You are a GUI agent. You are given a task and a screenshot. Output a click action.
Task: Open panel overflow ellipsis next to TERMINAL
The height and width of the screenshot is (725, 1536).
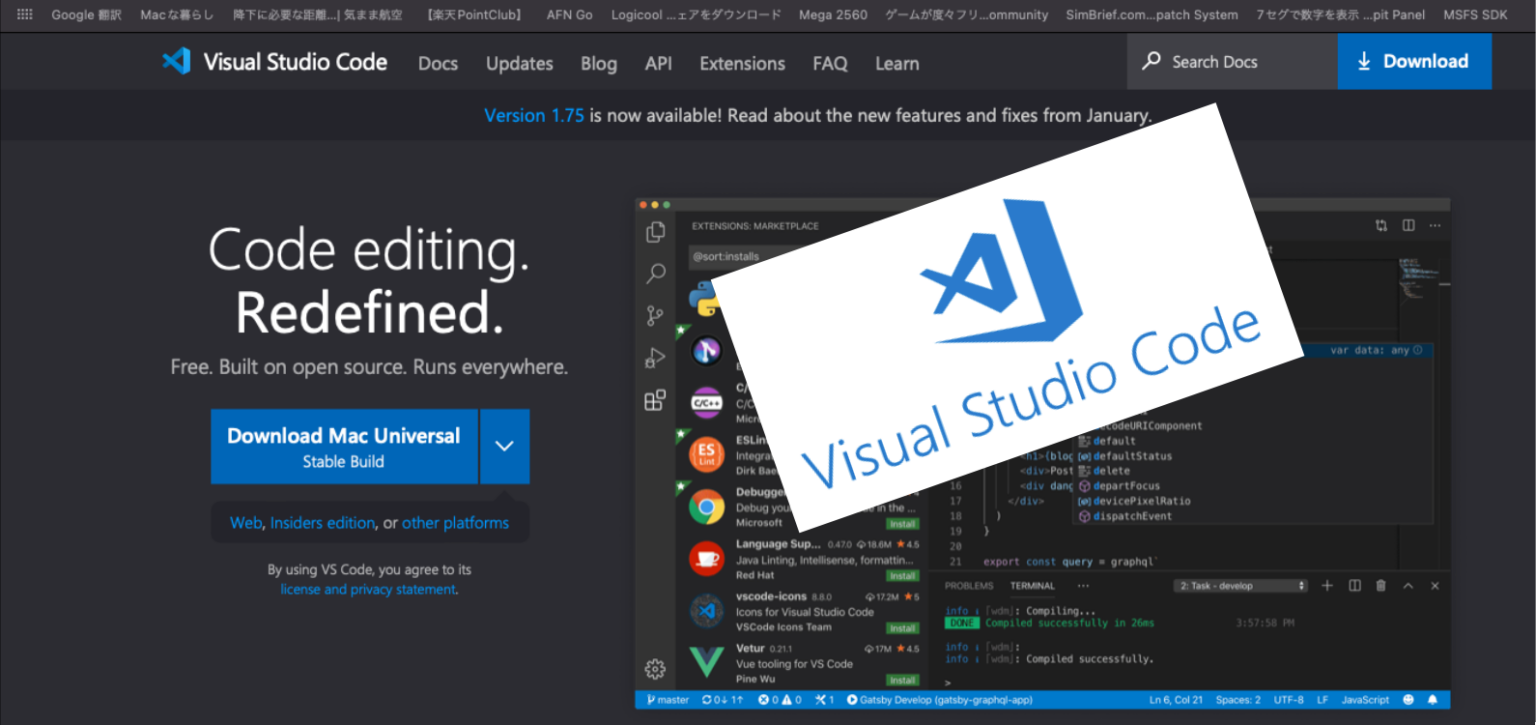pyautogui.click(x=1083, y=586)
